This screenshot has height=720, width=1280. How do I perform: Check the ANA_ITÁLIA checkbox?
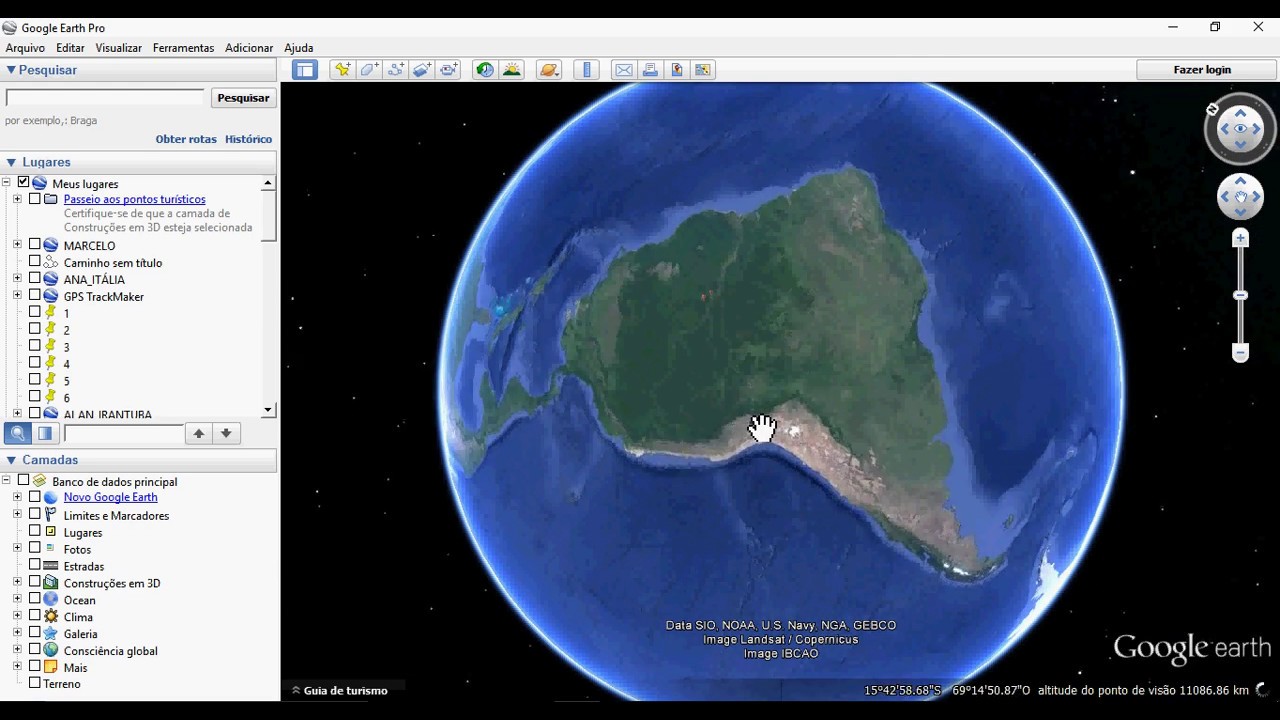coord(34,278)
